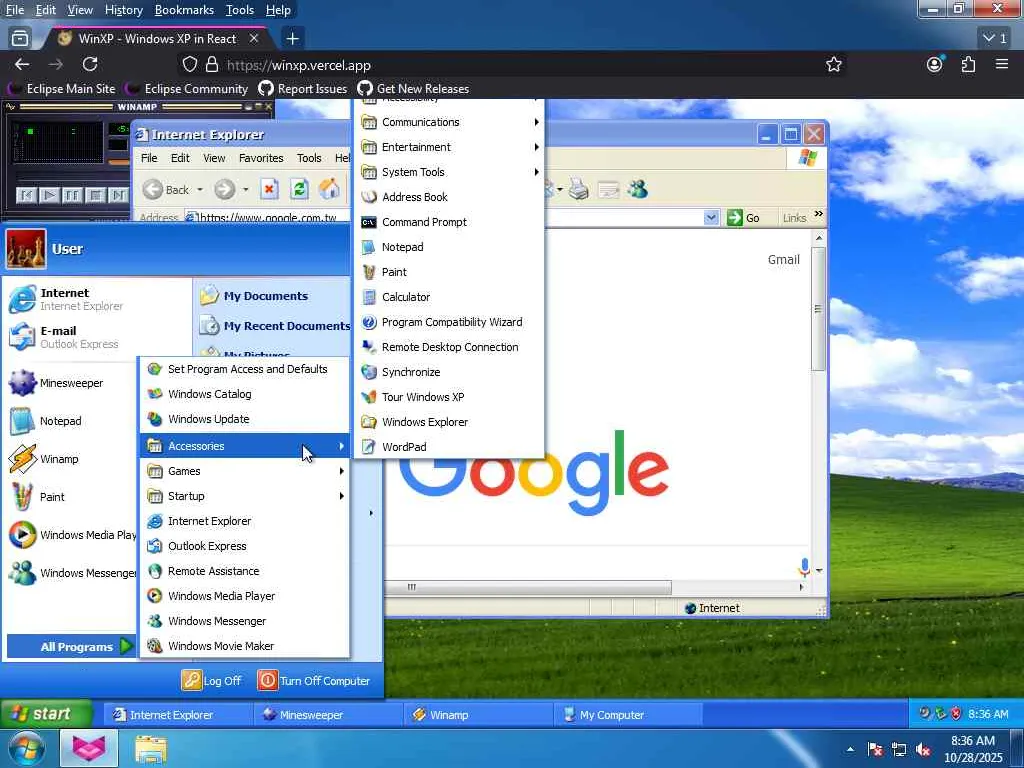Screen dimensions: 1024x768
Task: Open Paint in the Accessories submenu
Action: [x=449, y=272]
